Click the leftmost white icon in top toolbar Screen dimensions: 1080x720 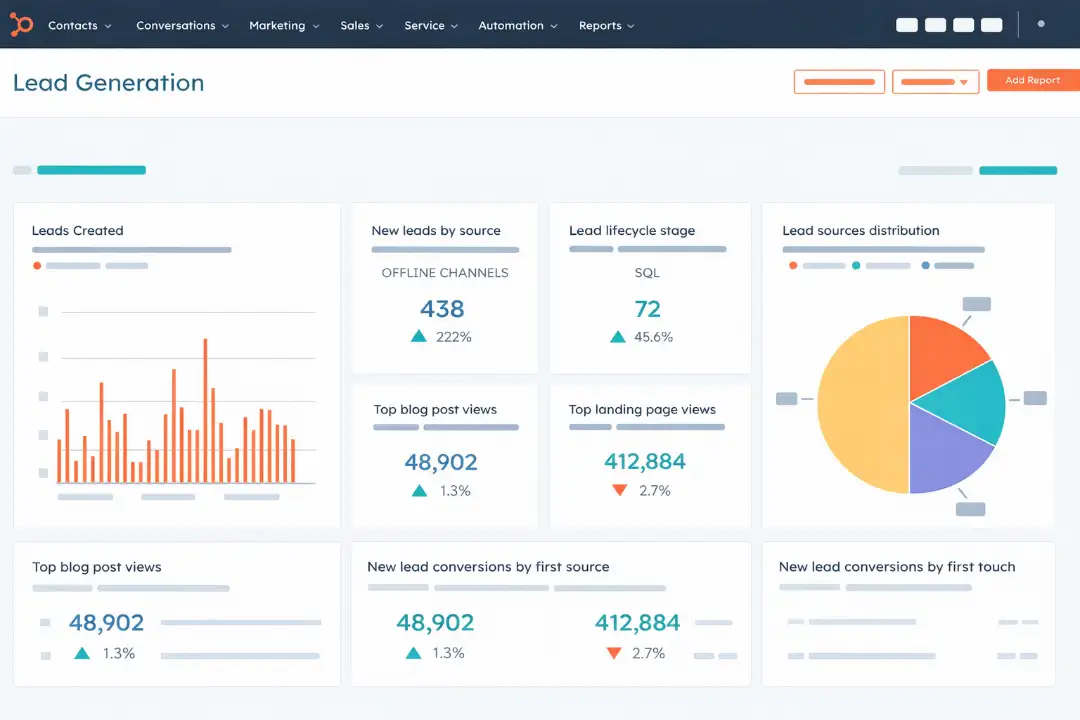pyautogui.click(x=906, y=24)
